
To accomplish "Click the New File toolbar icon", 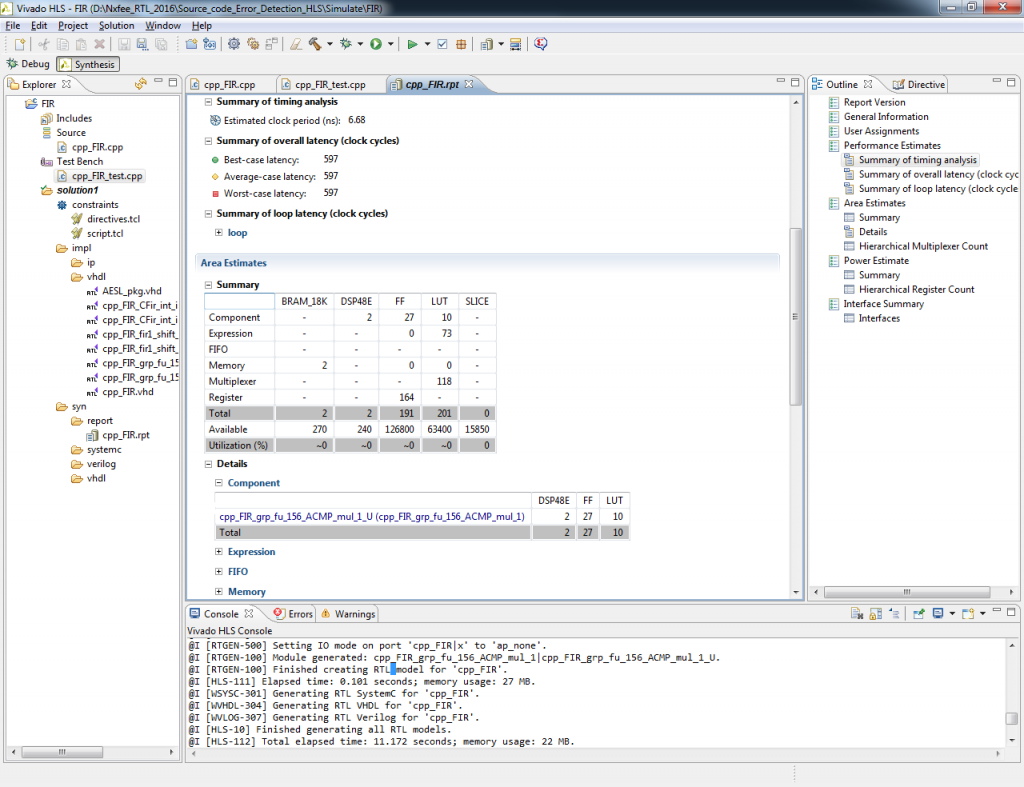I will tap(20, 44).
